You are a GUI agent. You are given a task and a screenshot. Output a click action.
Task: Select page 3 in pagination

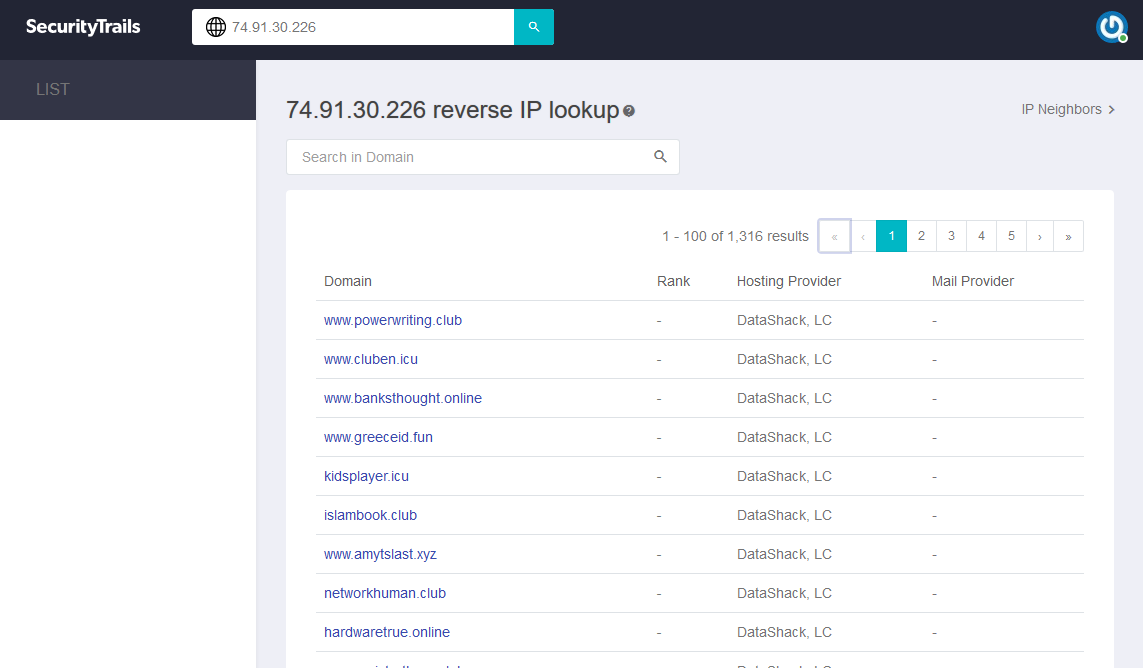click(951, 236)
